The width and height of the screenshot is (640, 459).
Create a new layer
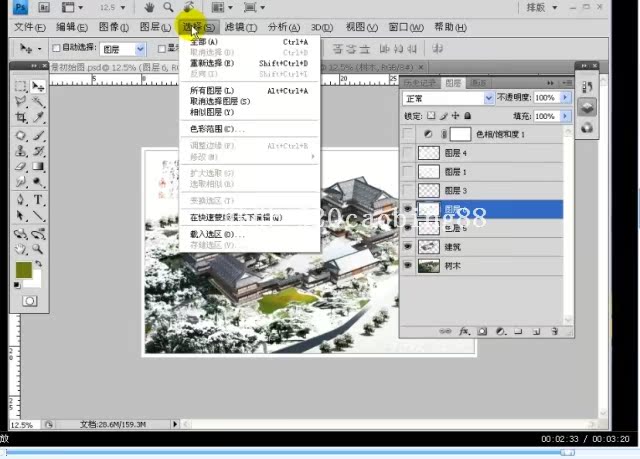pyautogui.click(x=536, y=331)
